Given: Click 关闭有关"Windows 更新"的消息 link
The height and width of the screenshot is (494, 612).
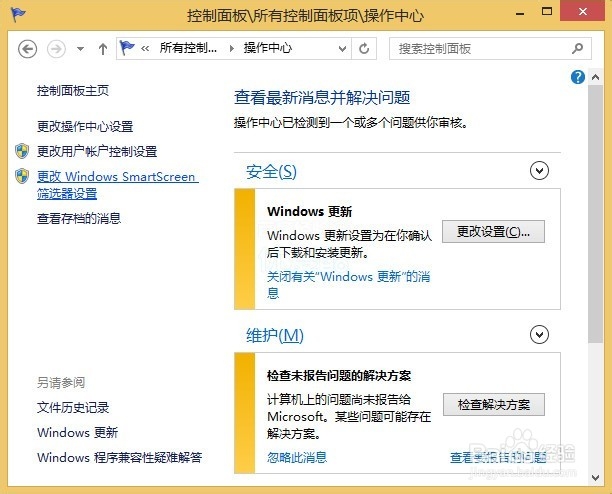Looking at the screenshot, I should [349, 285].
